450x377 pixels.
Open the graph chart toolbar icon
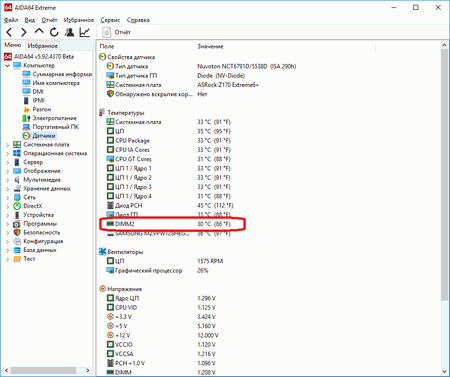(x=84, y=32)
